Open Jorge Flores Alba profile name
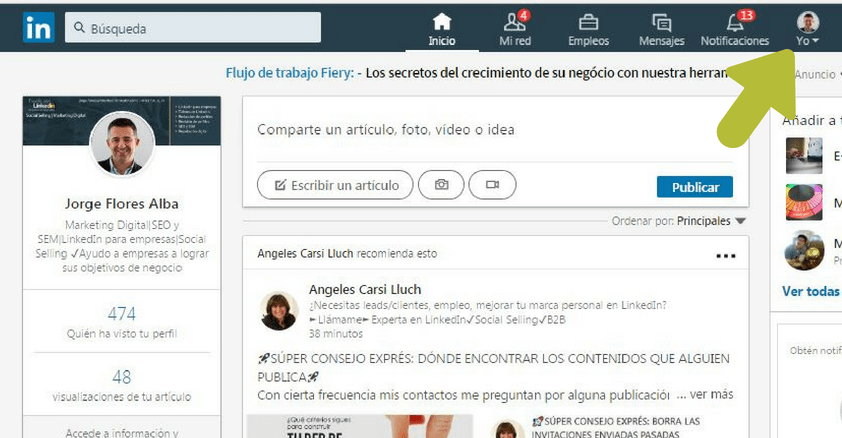 pyautogui.click(x=121, y=204)
